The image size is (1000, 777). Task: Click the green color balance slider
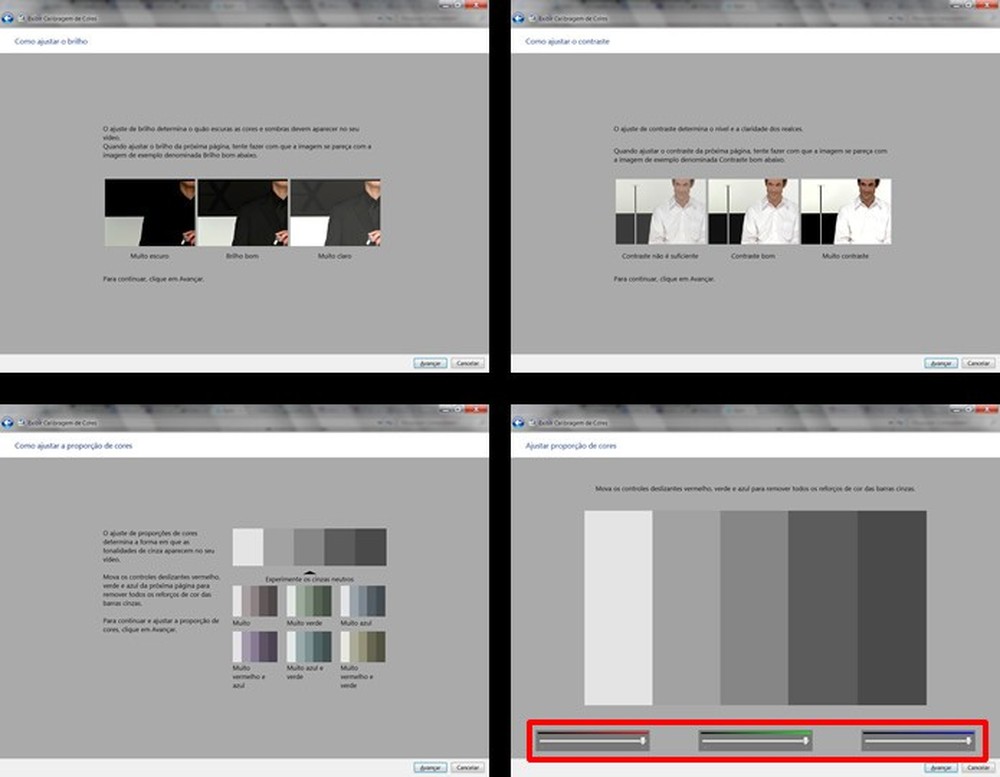[x=755, y=741]
